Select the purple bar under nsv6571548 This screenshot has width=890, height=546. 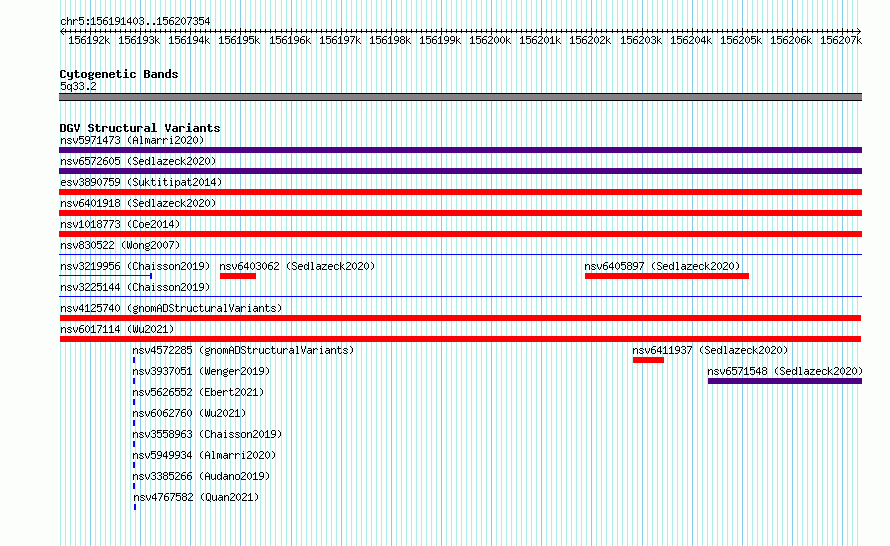785,381
